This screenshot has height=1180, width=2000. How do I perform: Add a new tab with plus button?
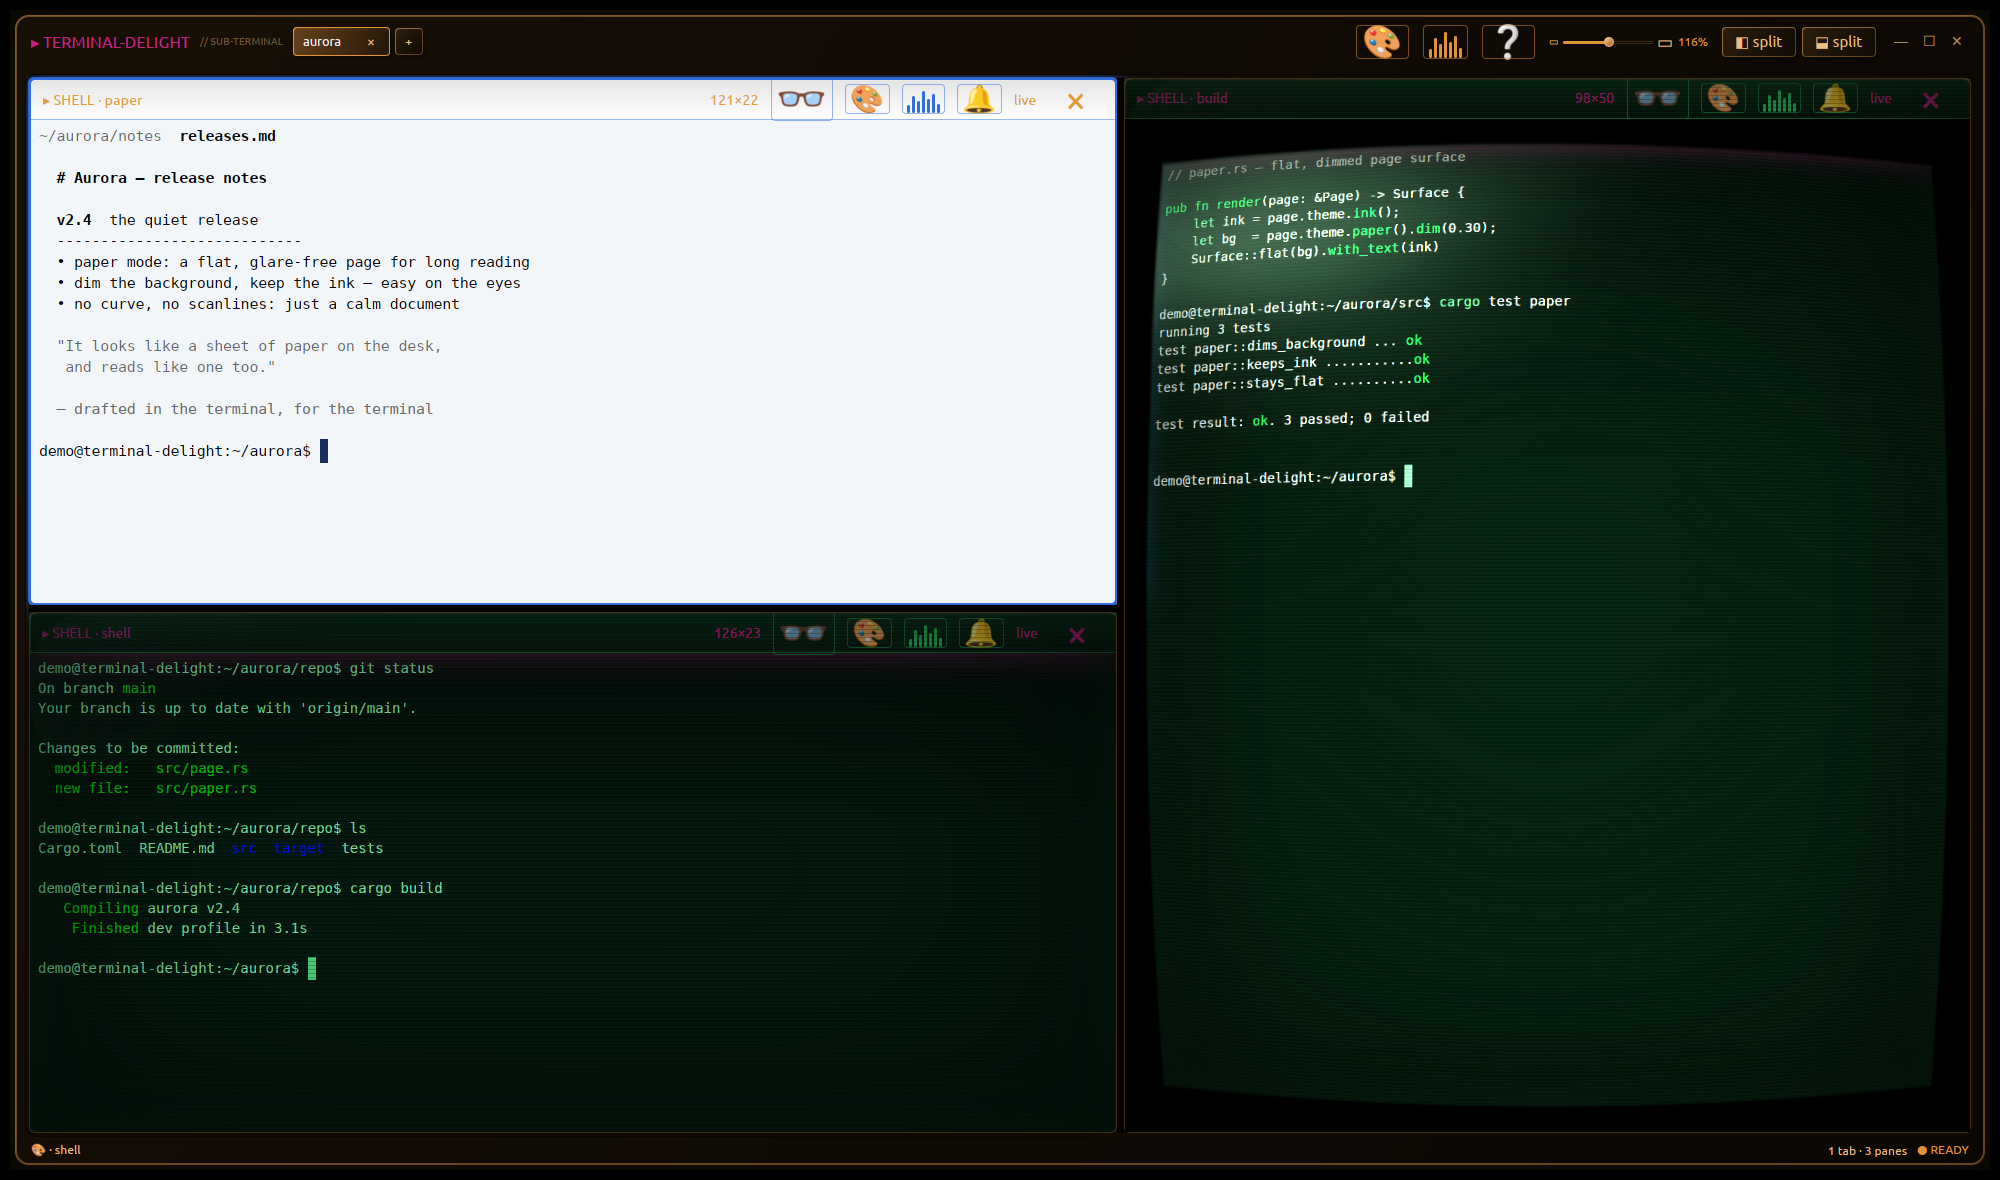(x=409, y=42)
